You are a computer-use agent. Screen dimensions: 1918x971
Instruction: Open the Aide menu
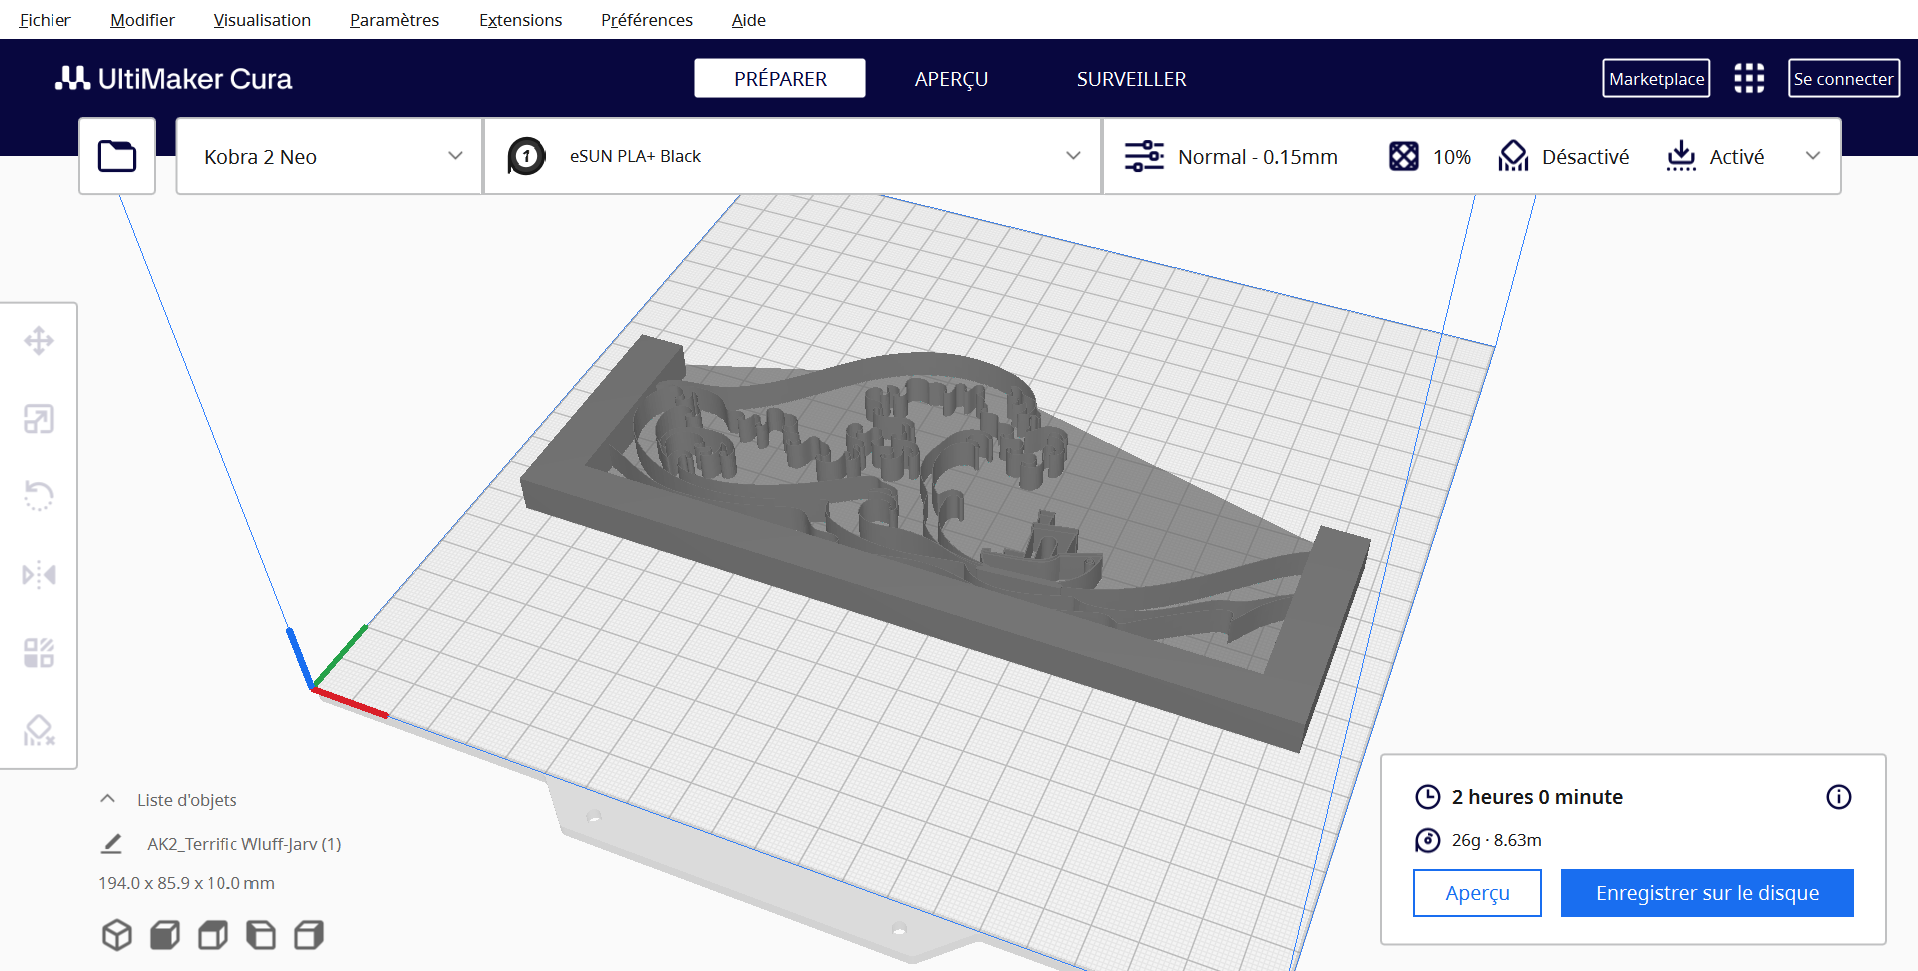(x=748, y=20)
